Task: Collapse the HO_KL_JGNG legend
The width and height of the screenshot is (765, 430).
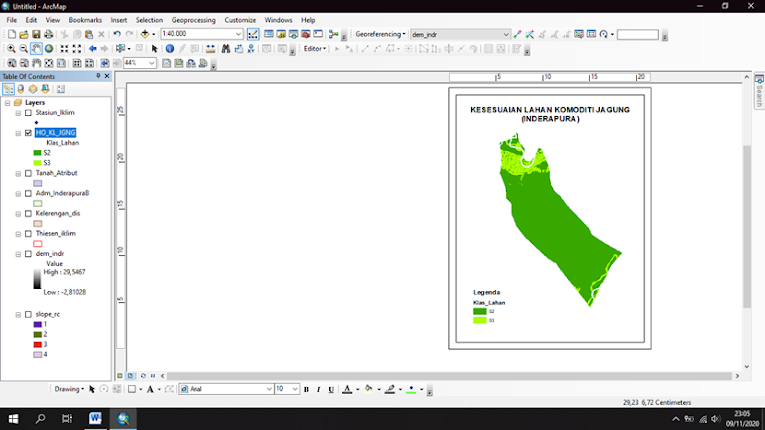Action: point(18,133)
